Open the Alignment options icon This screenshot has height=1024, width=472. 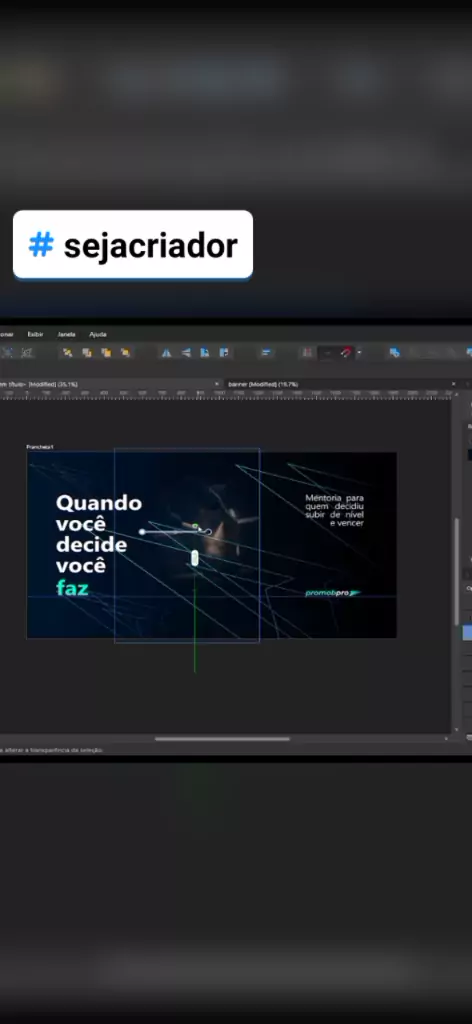[x=266, y=353]
